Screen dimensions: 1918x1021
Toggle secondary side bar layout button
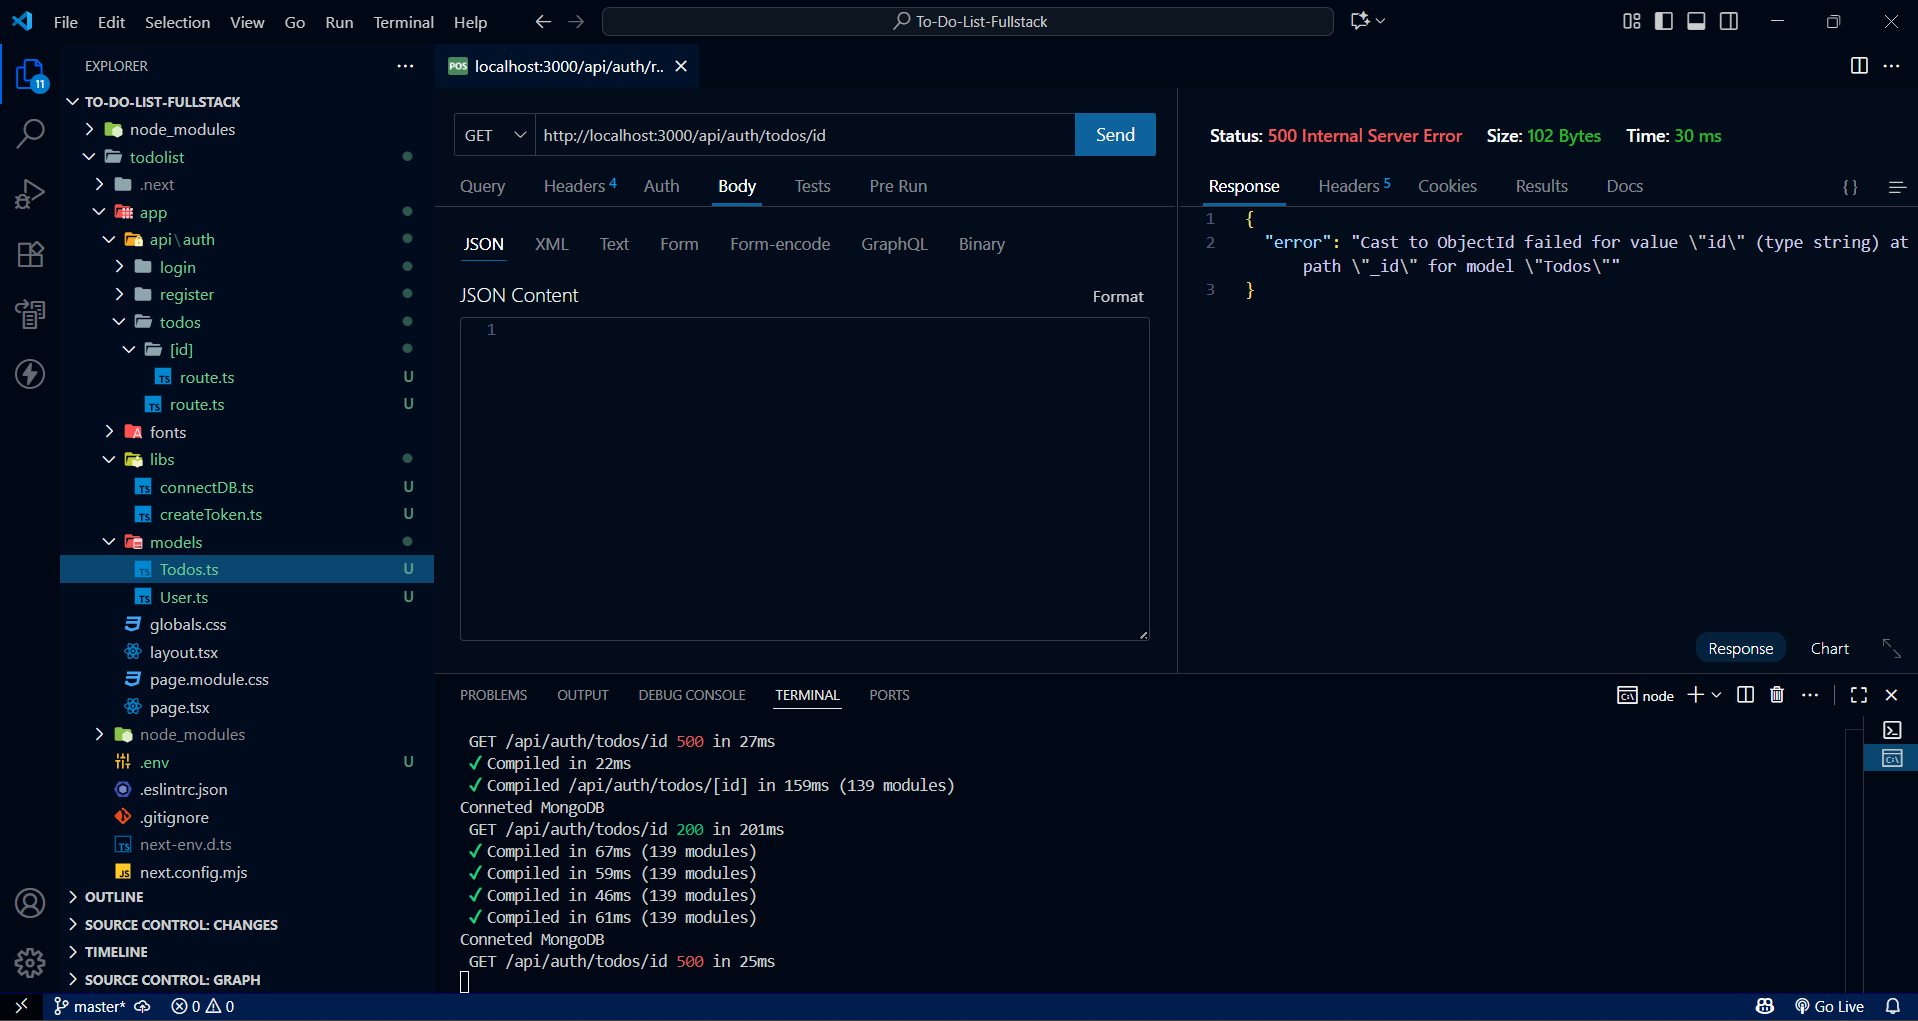[1729, 21]
